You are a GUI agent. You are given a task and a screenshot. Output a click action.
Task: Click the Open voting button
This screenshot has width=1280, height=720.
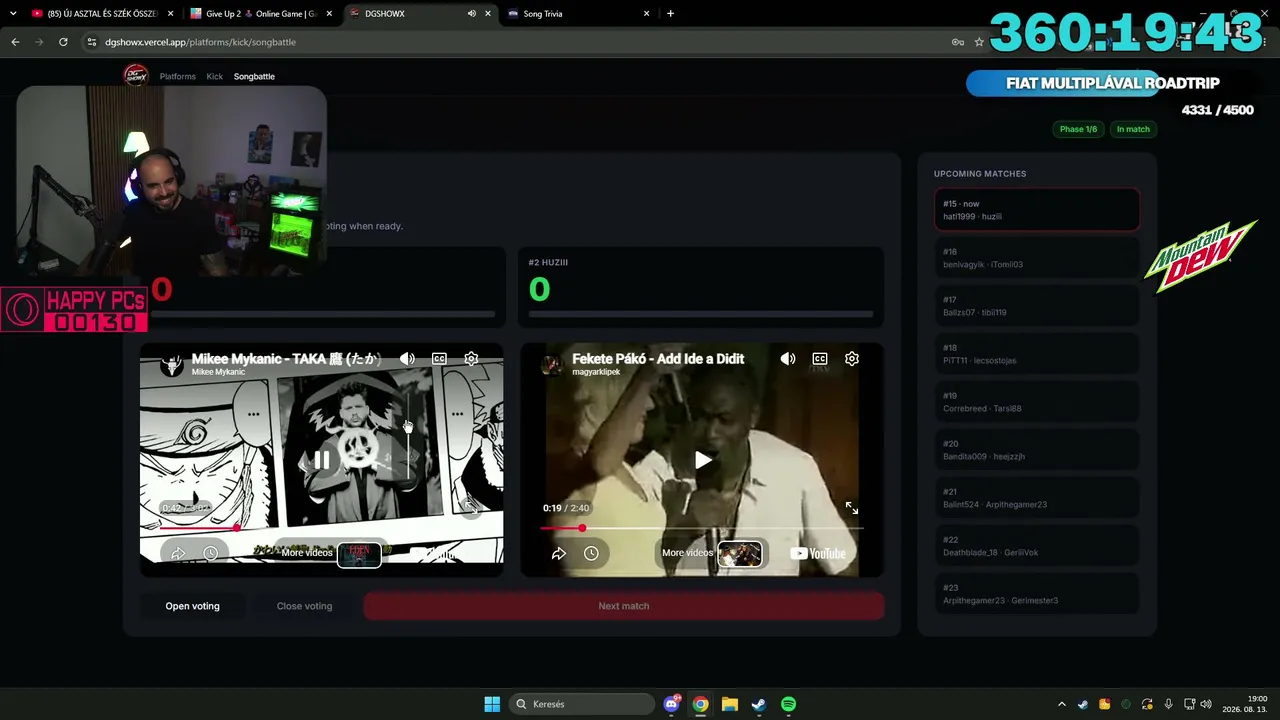[x=193, y=606]
